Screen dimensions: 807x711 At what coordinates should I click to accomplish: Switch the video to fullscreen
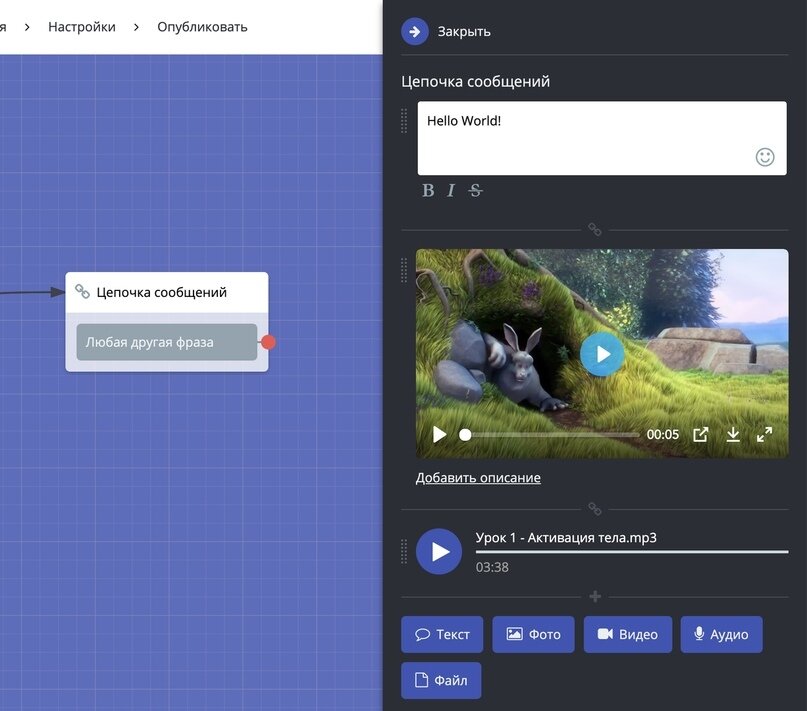(764, 435)
